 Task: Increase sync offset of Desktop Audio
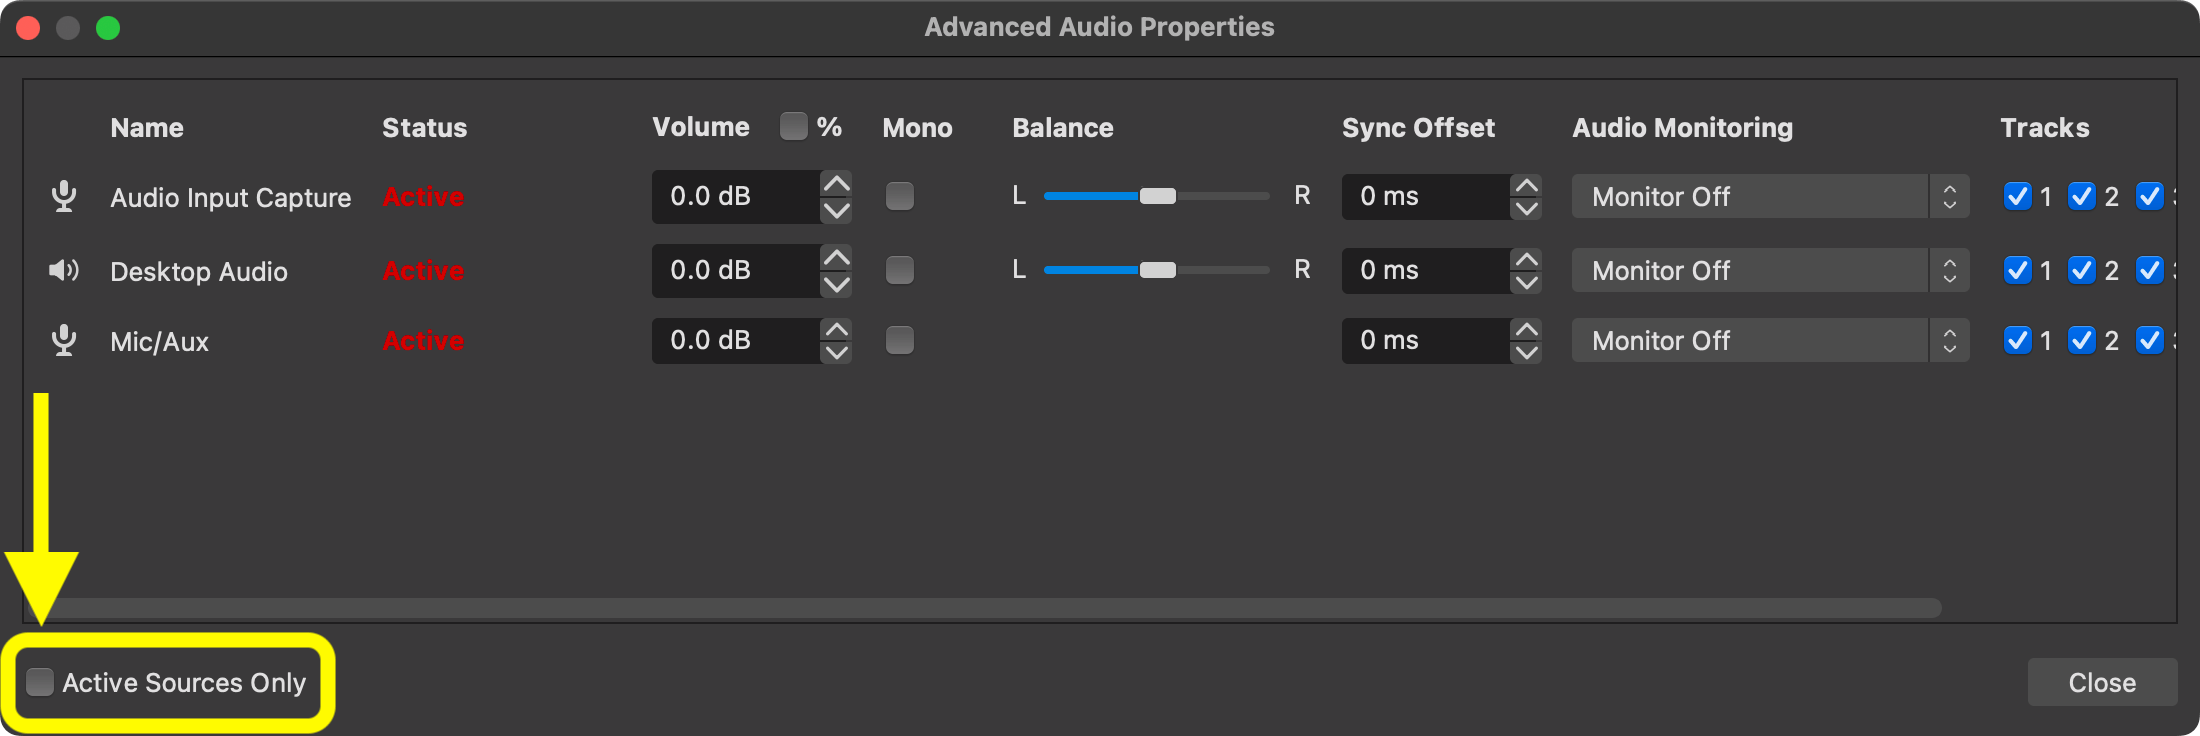point(1526,259)
